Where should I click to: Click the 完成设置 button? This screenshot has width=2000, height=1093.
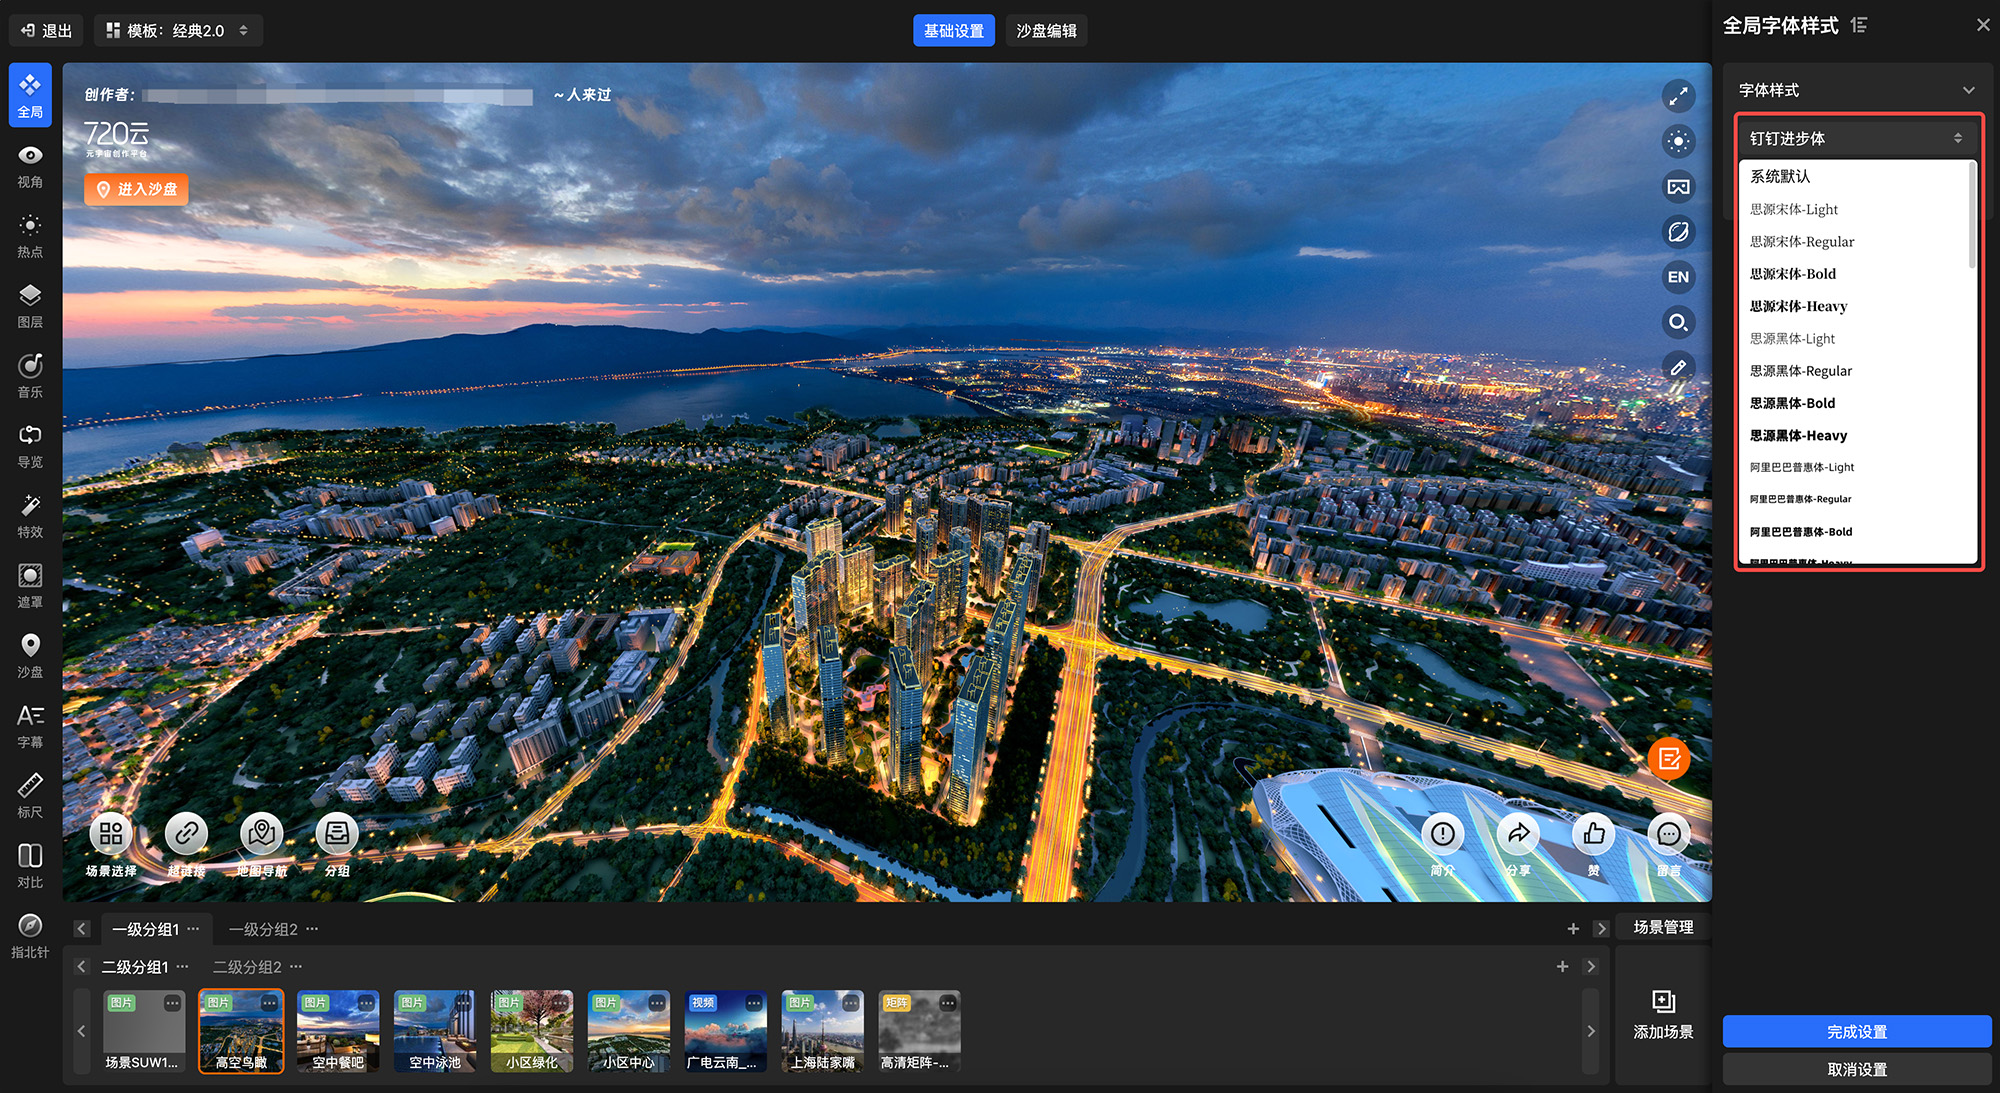(x=1856, y=1031)
